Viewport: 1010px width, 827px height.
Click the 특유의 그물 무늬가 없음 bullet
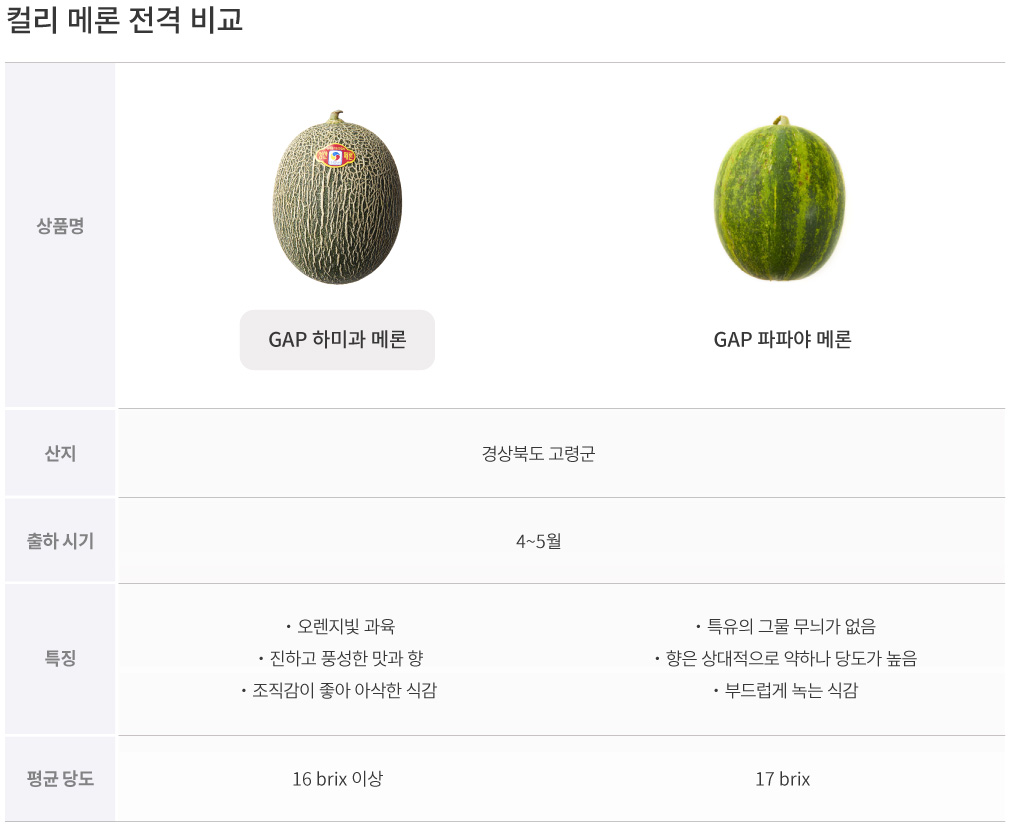785,626
